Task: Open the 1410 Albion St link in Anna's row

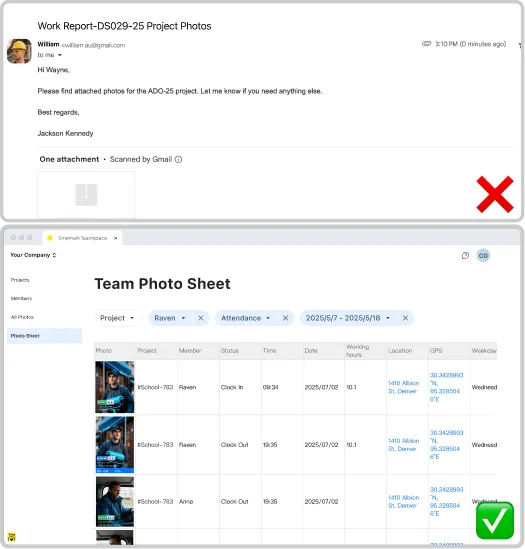Action: (403, 501)
